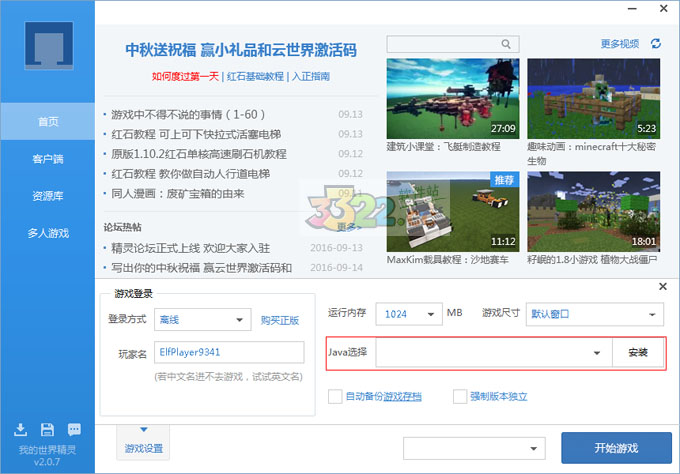Open the minecraft十大秘密生物 video thumbnail
Screen dimensions: 680x474
click(x=594, y=99)
